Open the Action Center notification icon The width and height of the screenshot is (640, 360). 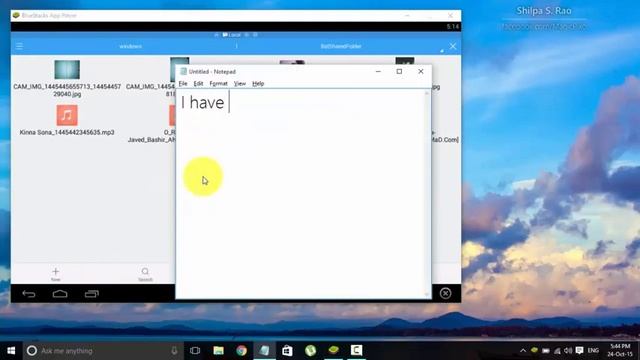click(579, 351)
